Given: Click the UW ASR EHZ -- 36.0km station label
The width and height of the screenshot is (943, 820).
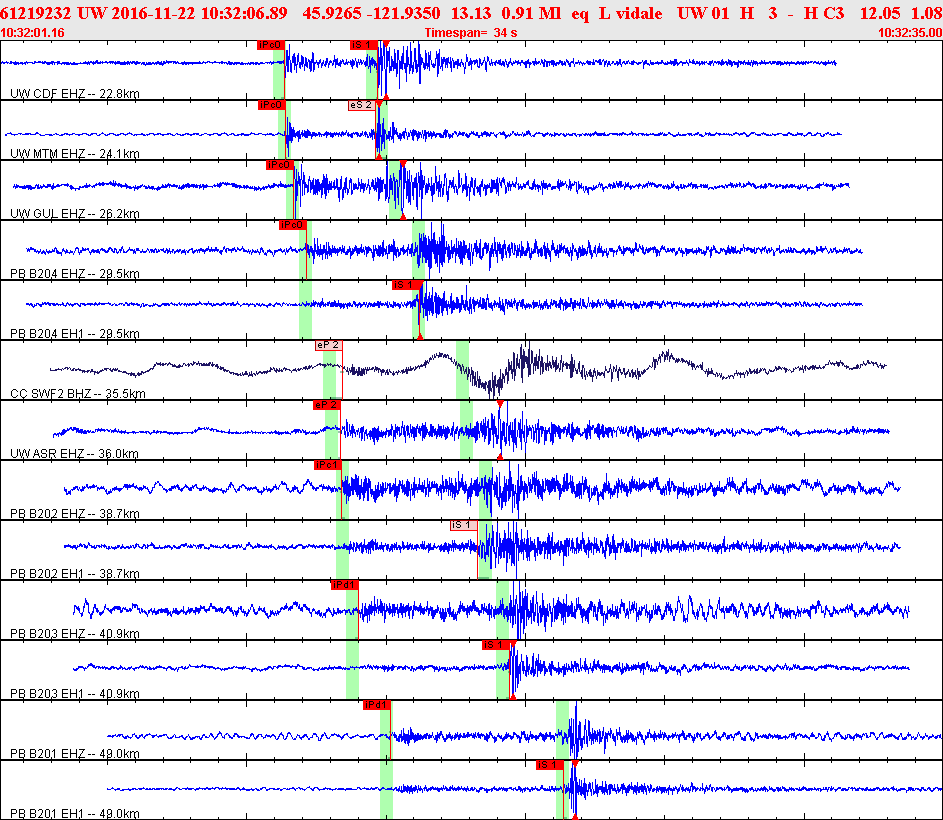Looking at the screenshot, I should 74,454.
